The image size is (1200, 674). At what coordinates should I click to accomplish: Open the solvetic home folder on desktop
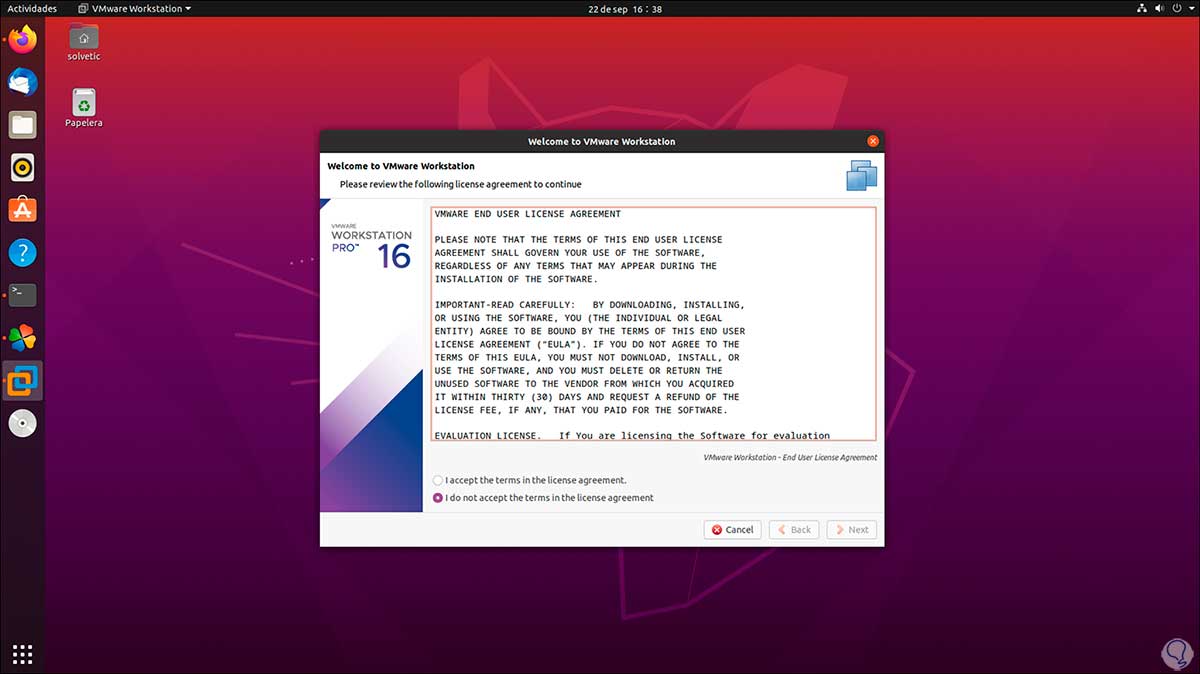[84, 42]
